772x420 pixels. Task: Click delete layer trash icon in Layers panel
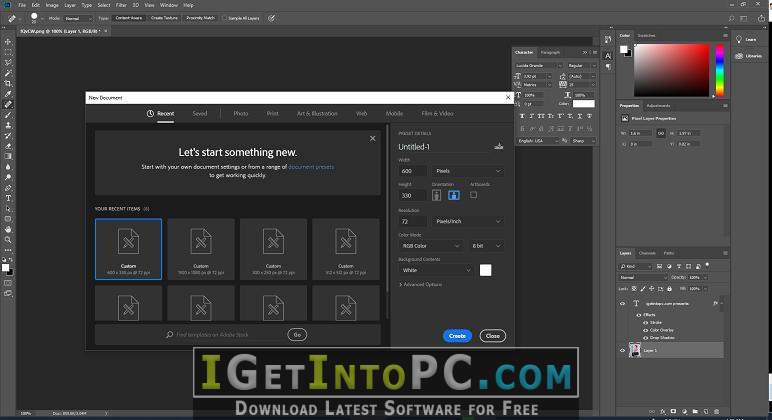pos(716,411)
